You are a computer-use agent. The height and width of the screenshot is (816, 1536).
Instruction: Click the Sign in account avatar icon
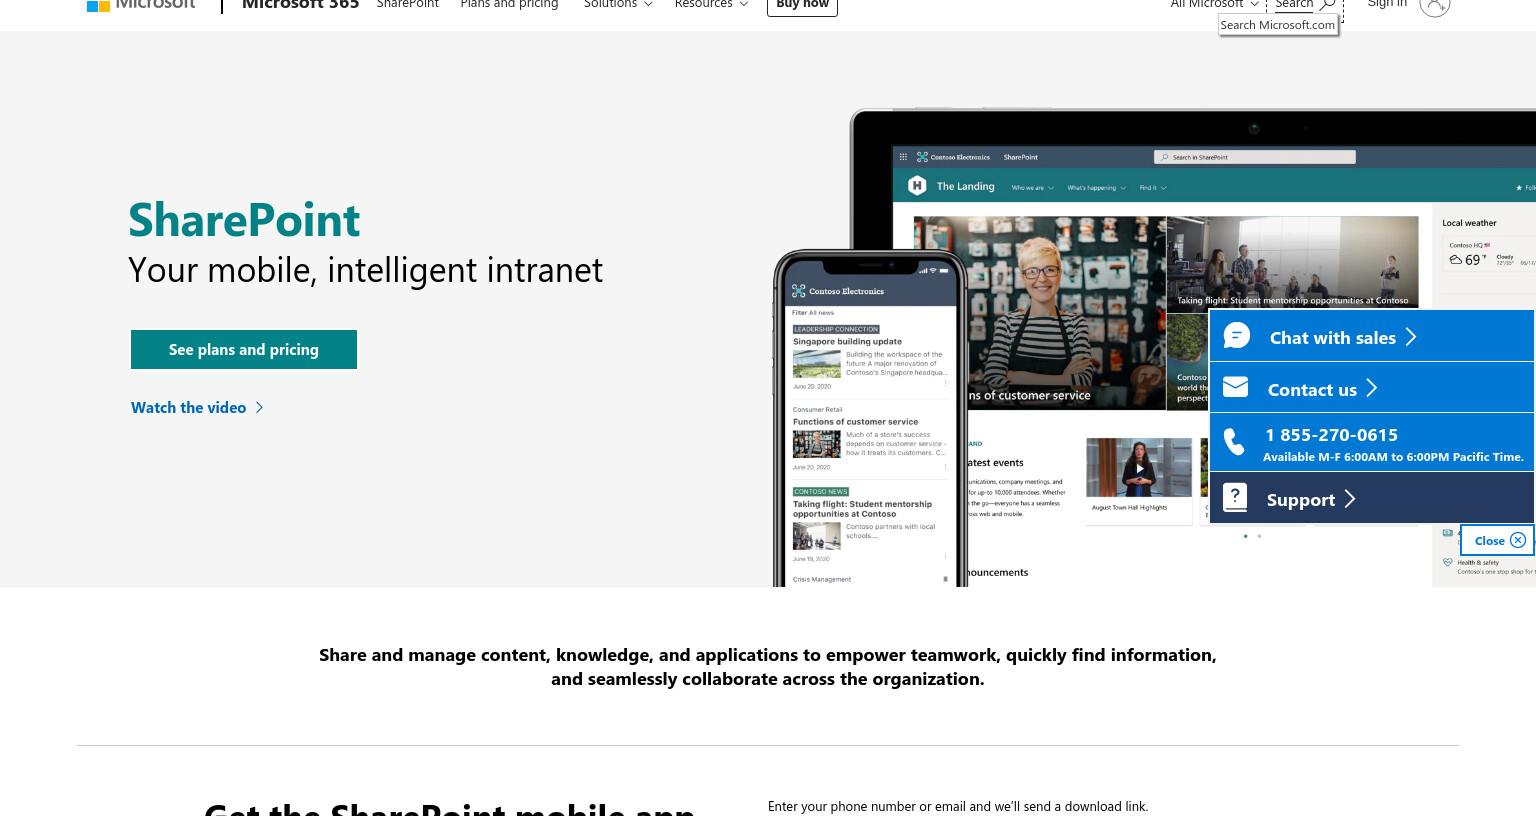tap(1434, 5)
